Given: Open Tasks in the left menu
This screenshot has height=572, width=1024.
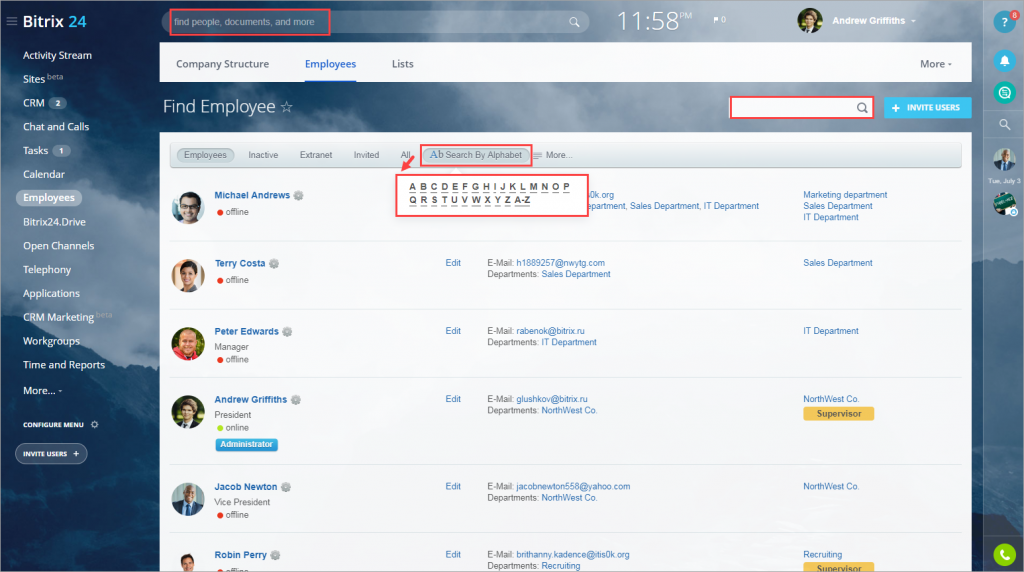Looking at the screenshot, I should [35, 150].
